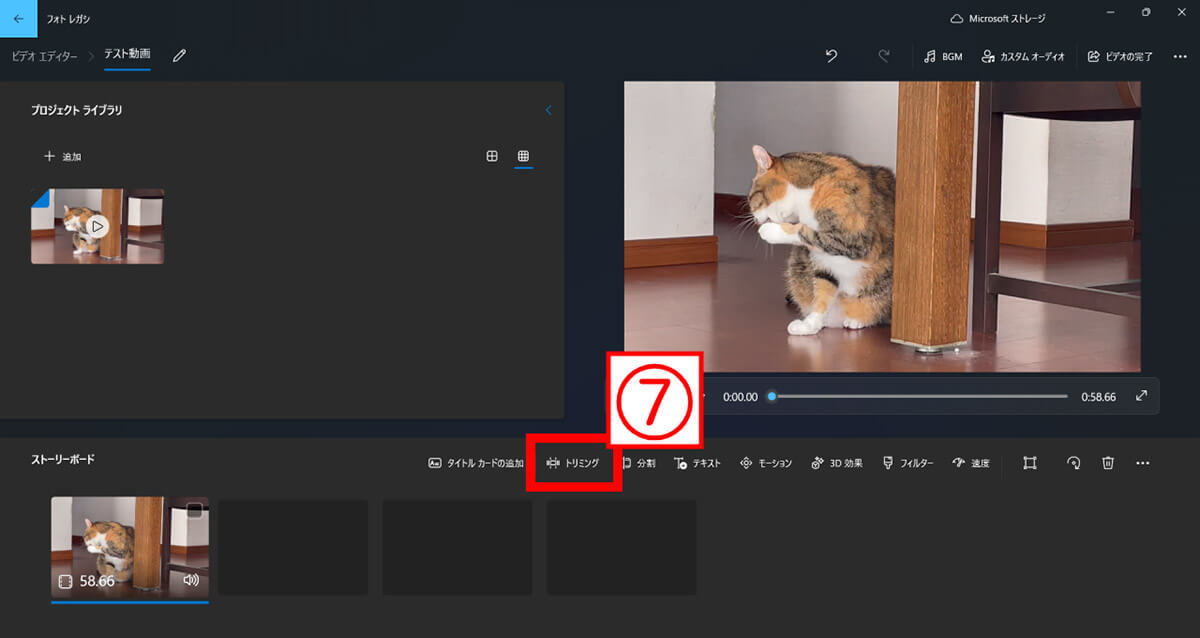Viewport: 1200px width, 638px height.
Task: Open the storyboard's more options ellipsis
Action: click(x=1143, y=463)
